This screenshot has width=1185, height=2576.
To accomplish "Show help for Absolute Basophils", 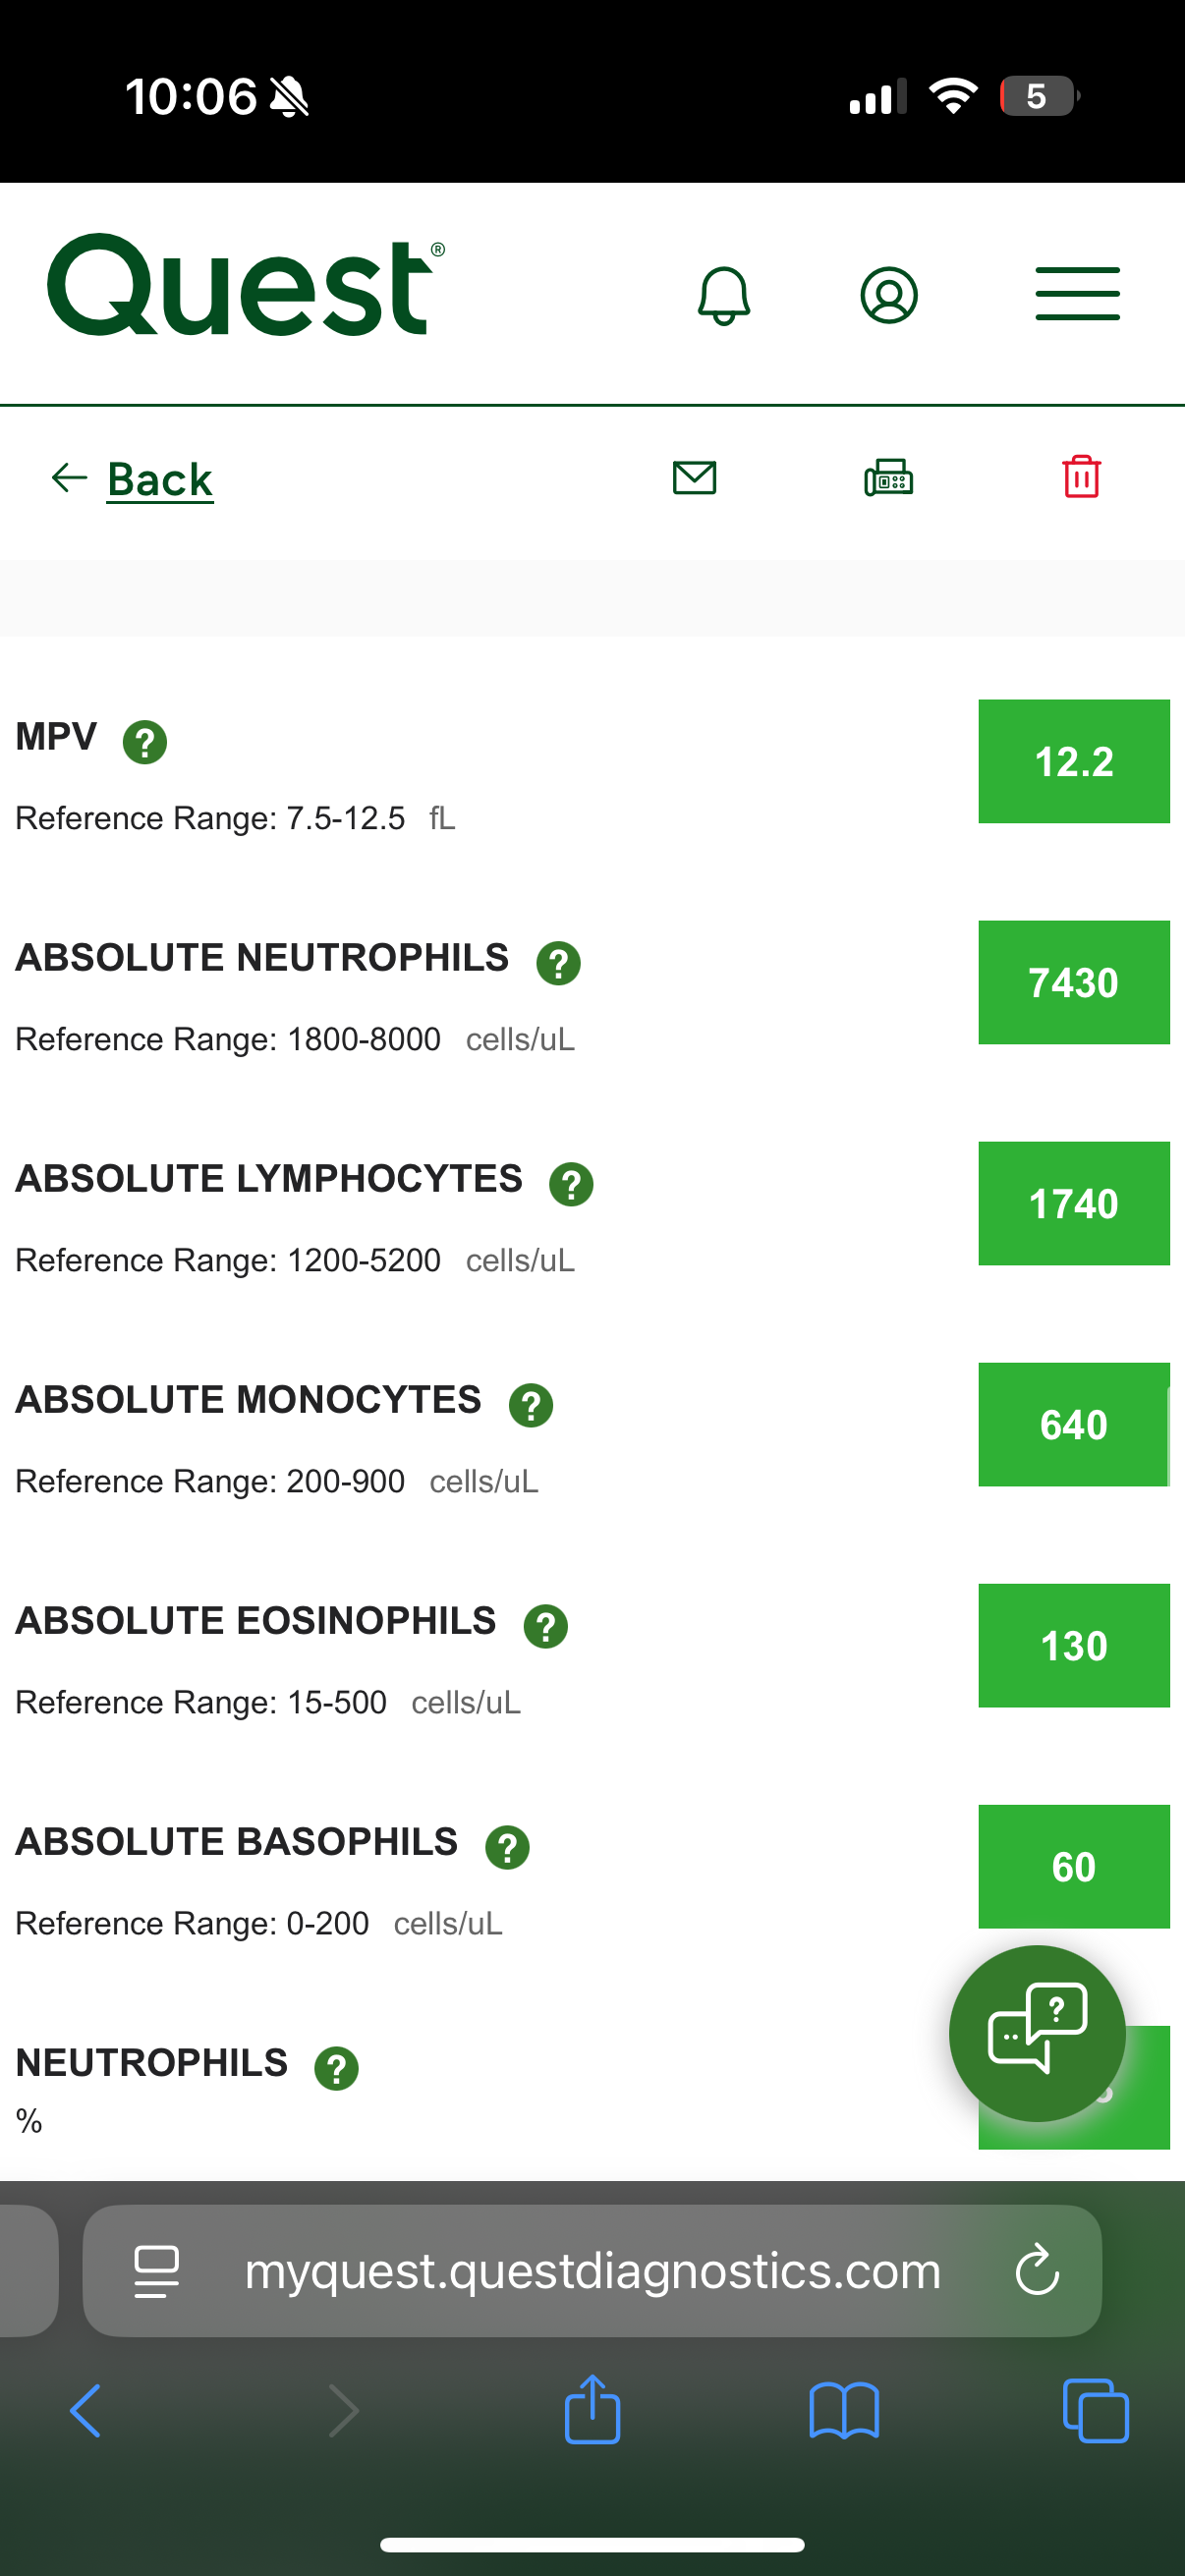I will pyautogui.click(x=507, y=1847).
